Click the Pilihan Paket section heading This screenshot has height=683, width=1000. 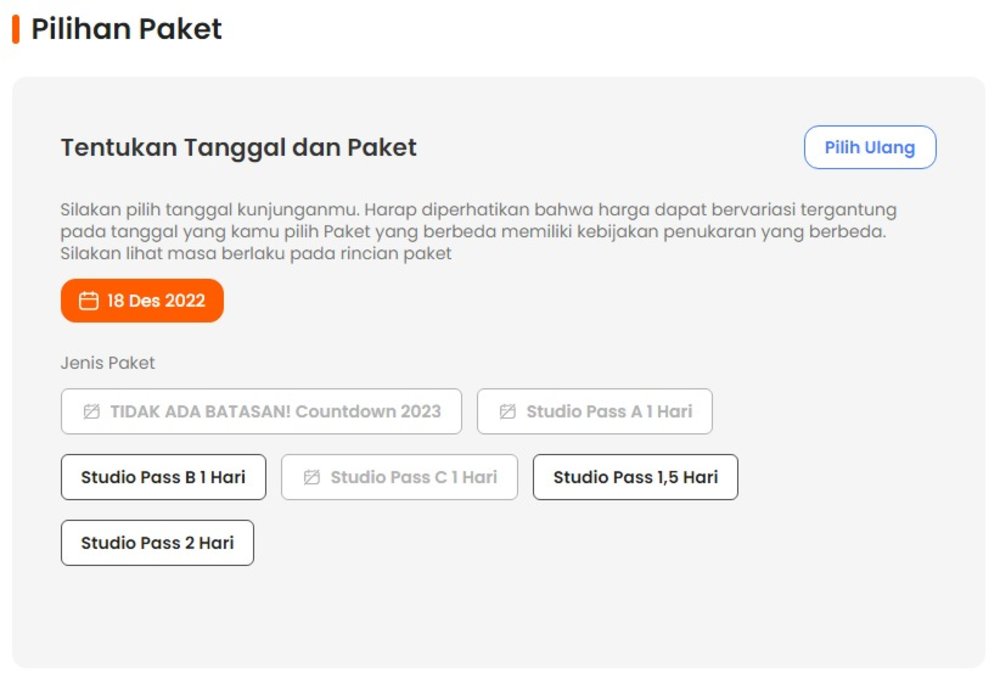point(127,29)
